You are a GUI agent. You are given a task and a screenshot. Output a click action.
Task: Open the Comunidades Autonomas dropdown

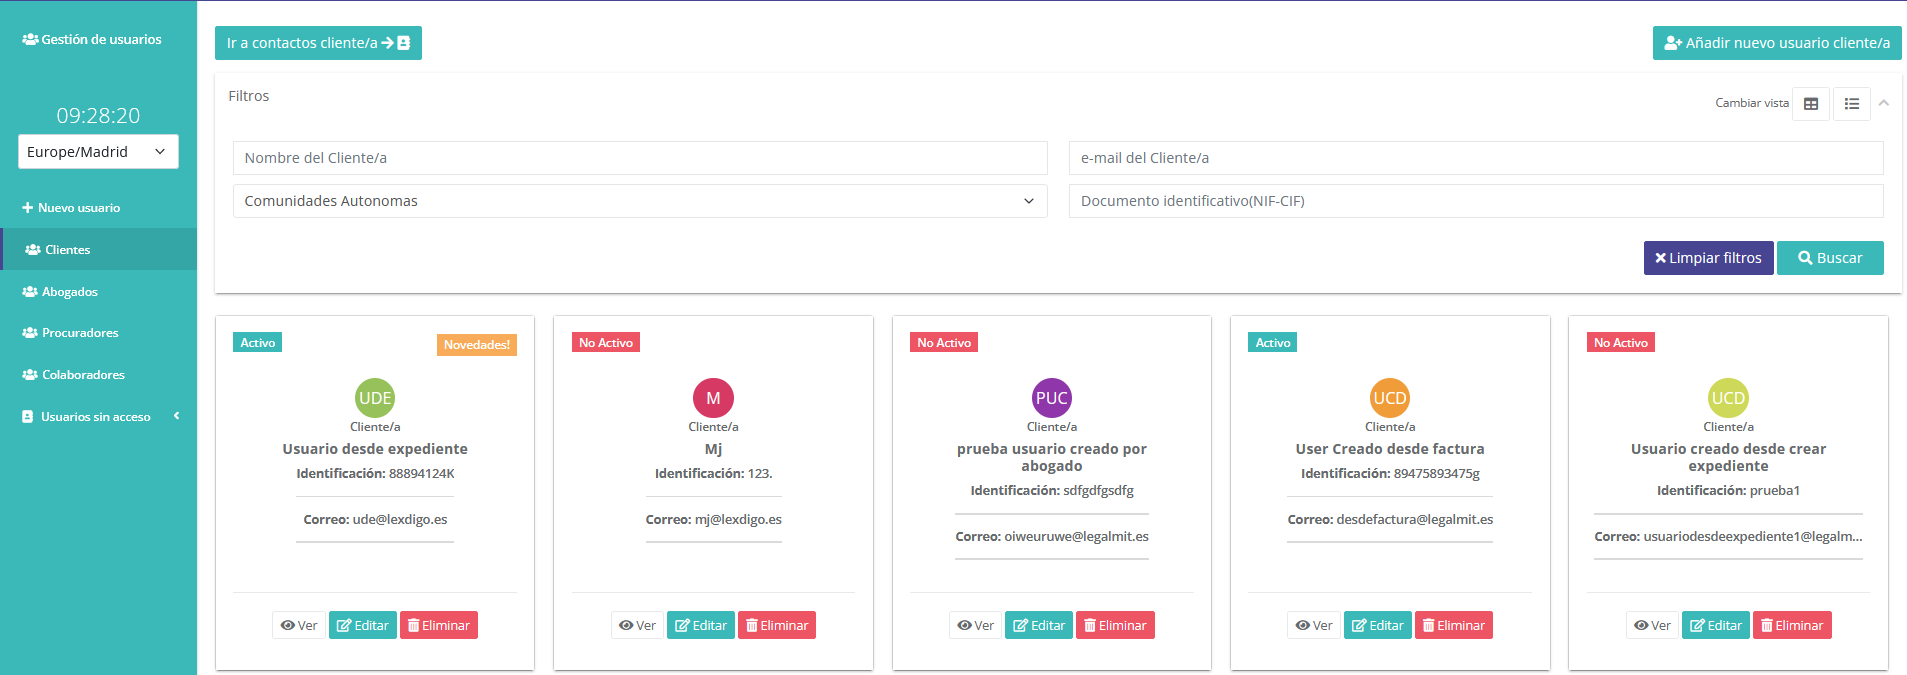[640, 201]
